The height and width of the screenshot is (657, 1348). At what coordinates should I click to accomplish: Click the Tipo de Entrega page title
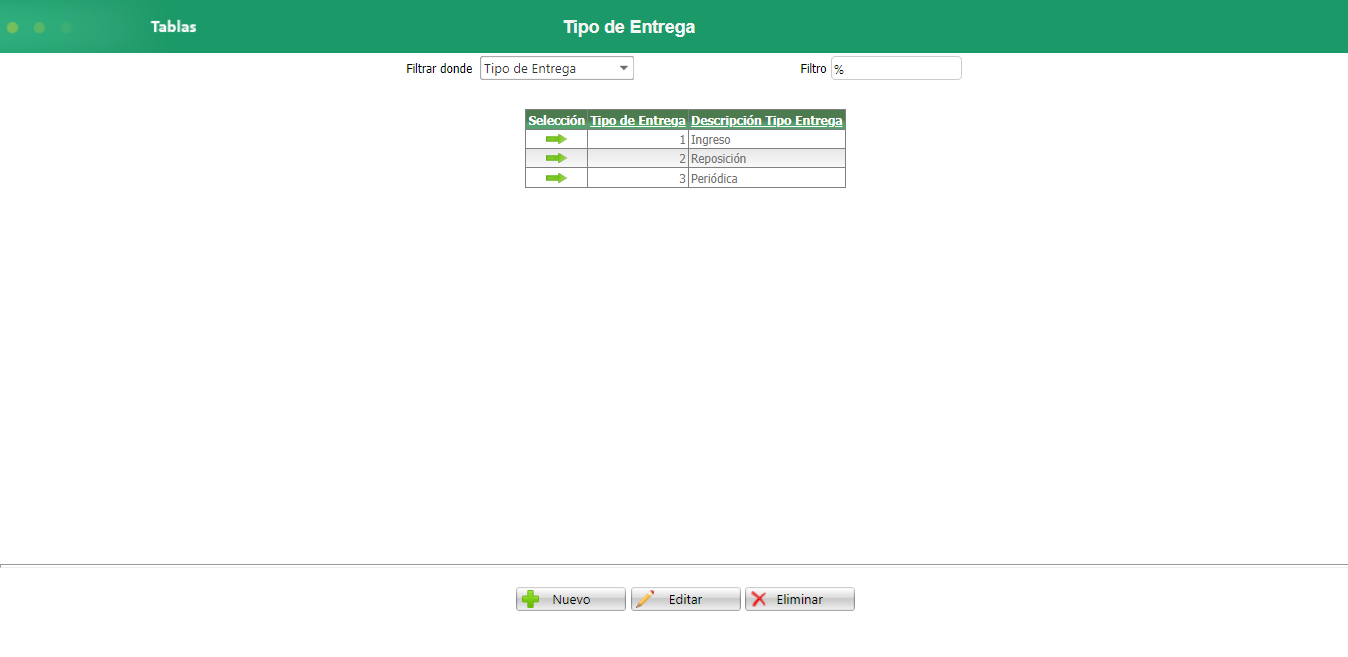(629, 27)
